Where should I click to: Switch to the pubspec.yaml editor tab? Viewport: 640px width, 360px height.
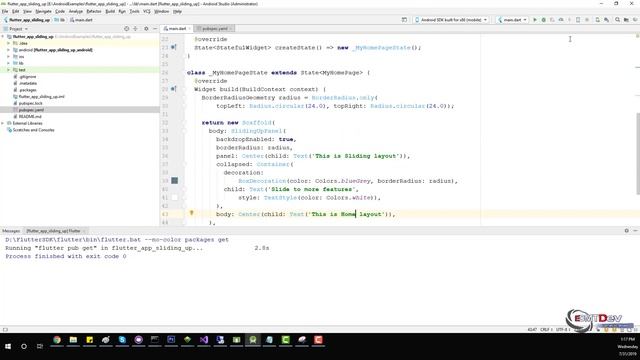pos(215,29)
